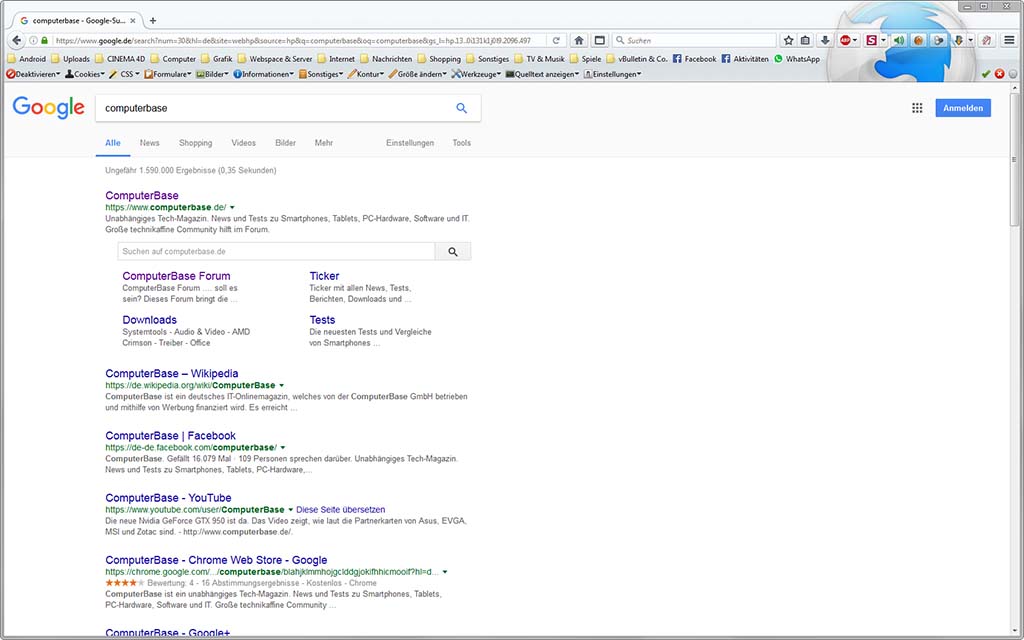
Task: Open a new tab with plus icon
Action: click(153, 20)
